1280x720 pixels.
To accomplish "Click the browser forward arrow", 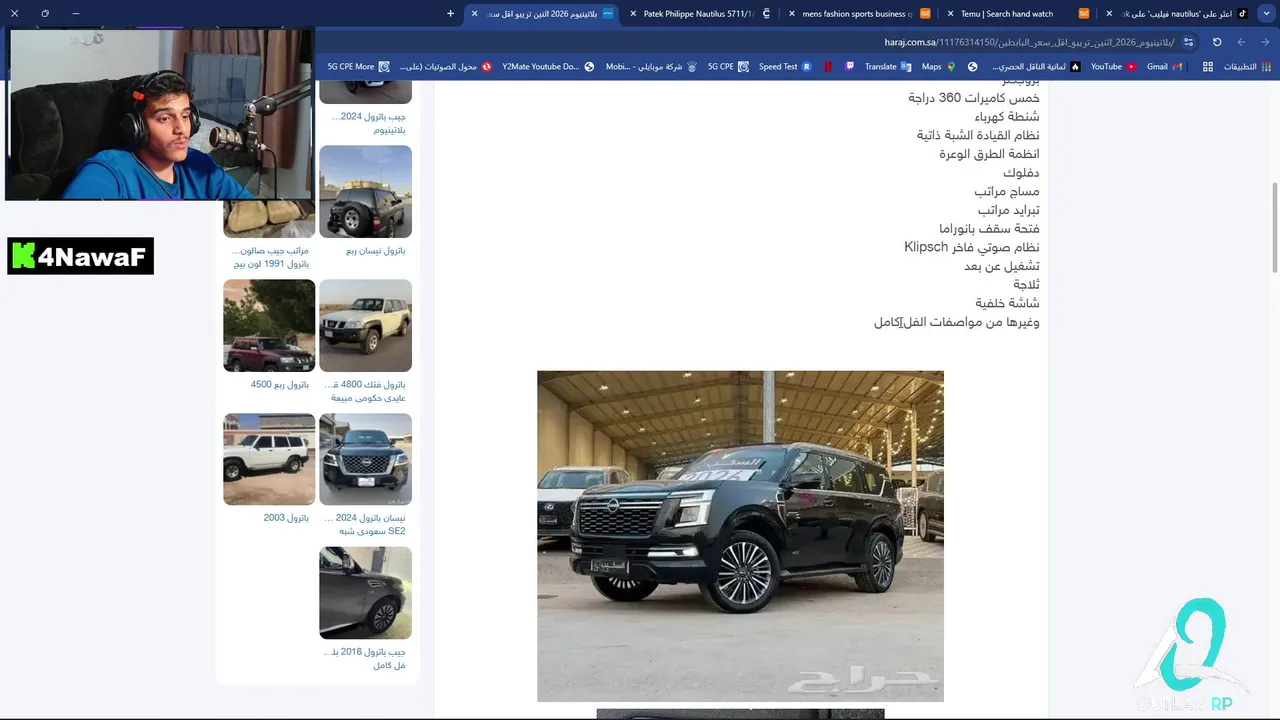I will coord(1241,42).
